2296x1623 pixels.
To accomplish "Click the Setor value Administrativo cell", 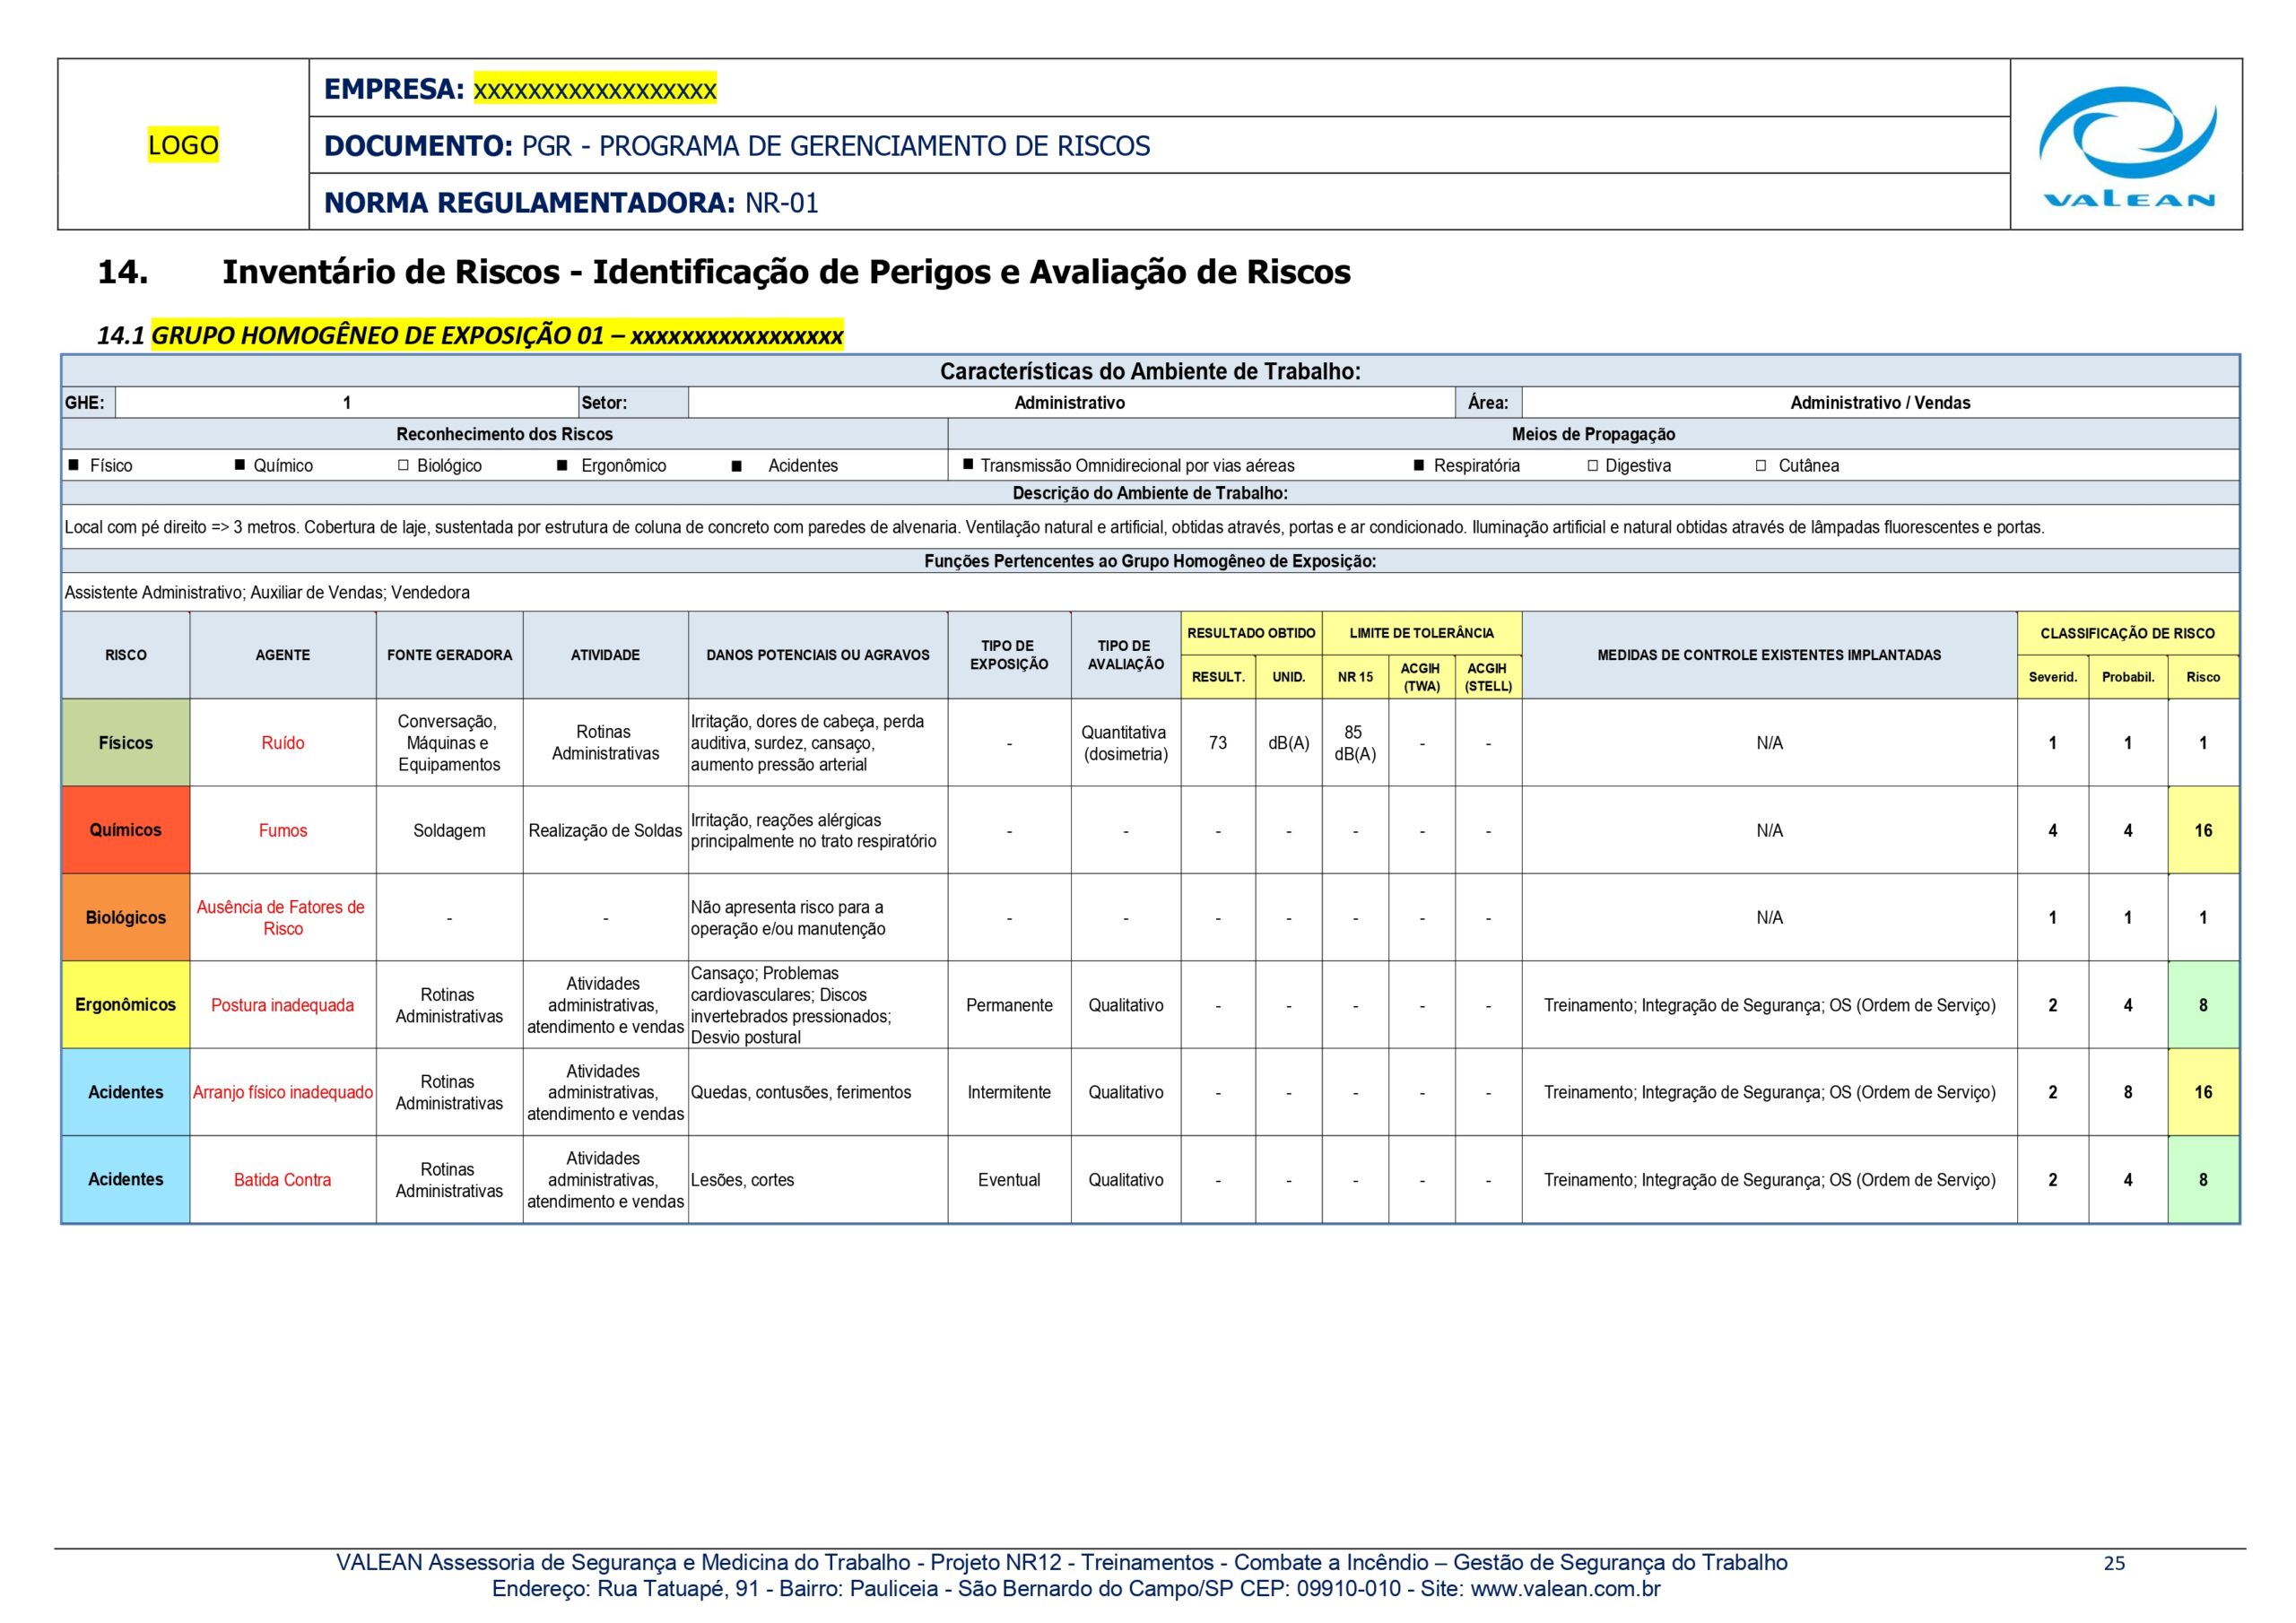I will click(1069, 403).
